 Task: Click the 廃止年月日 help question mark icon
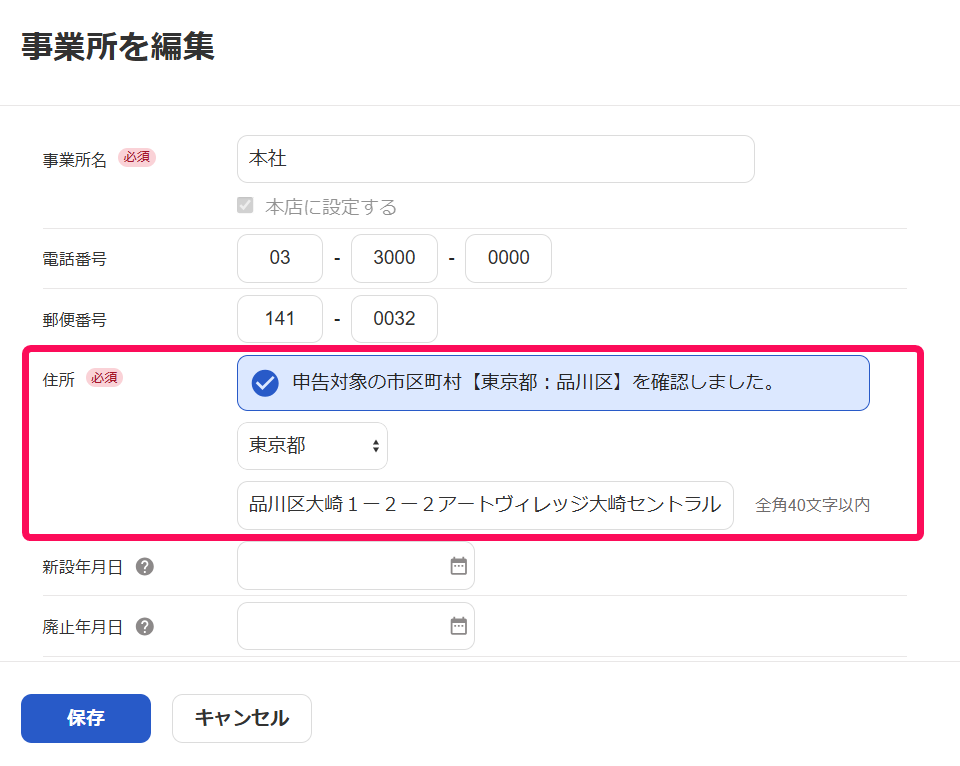click(x=144, y=627)
